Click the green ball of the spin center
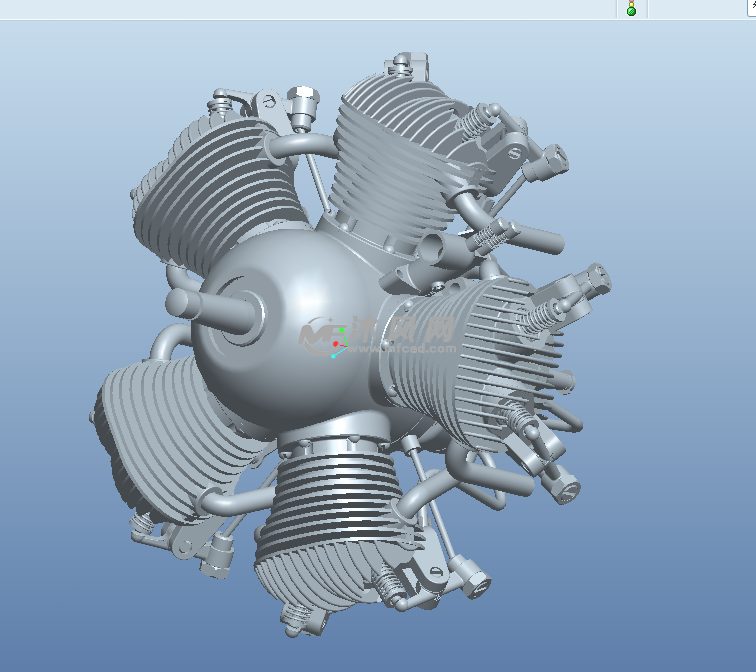The width and height of the screenshot is (756, 672). 341,331
